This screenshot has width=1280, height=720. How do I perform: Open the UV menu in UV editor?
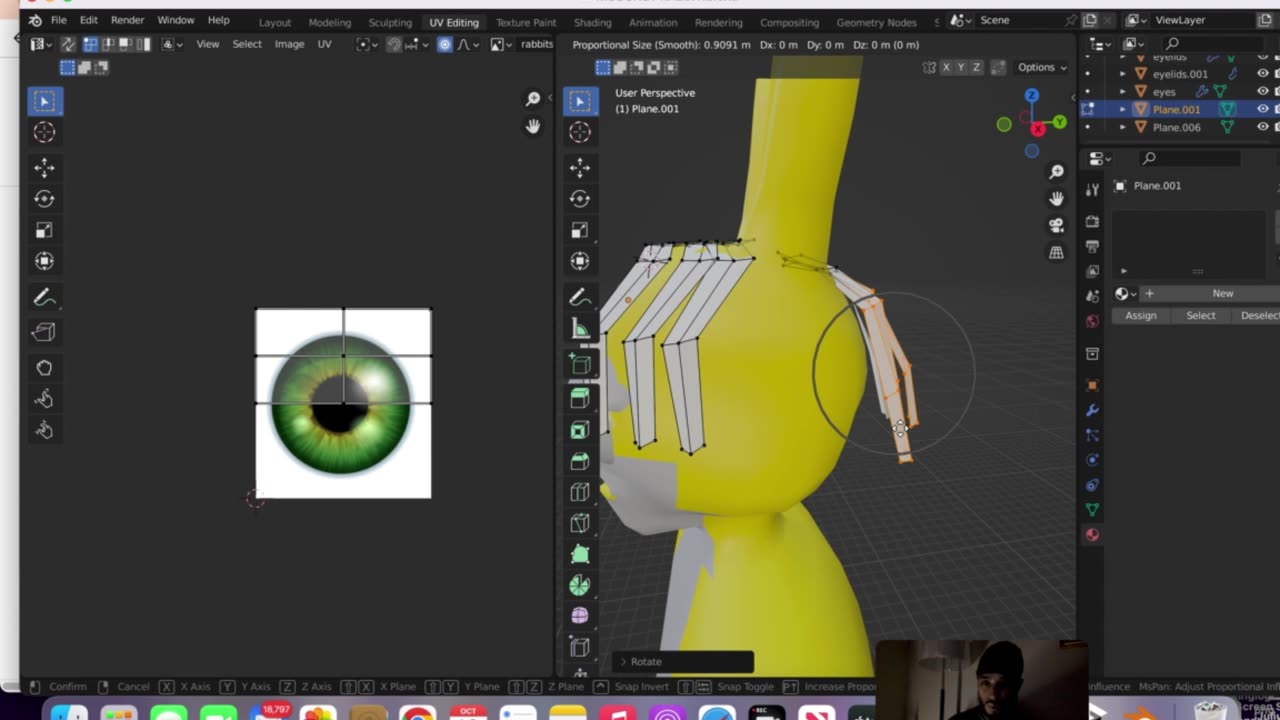tap(324, 44)
